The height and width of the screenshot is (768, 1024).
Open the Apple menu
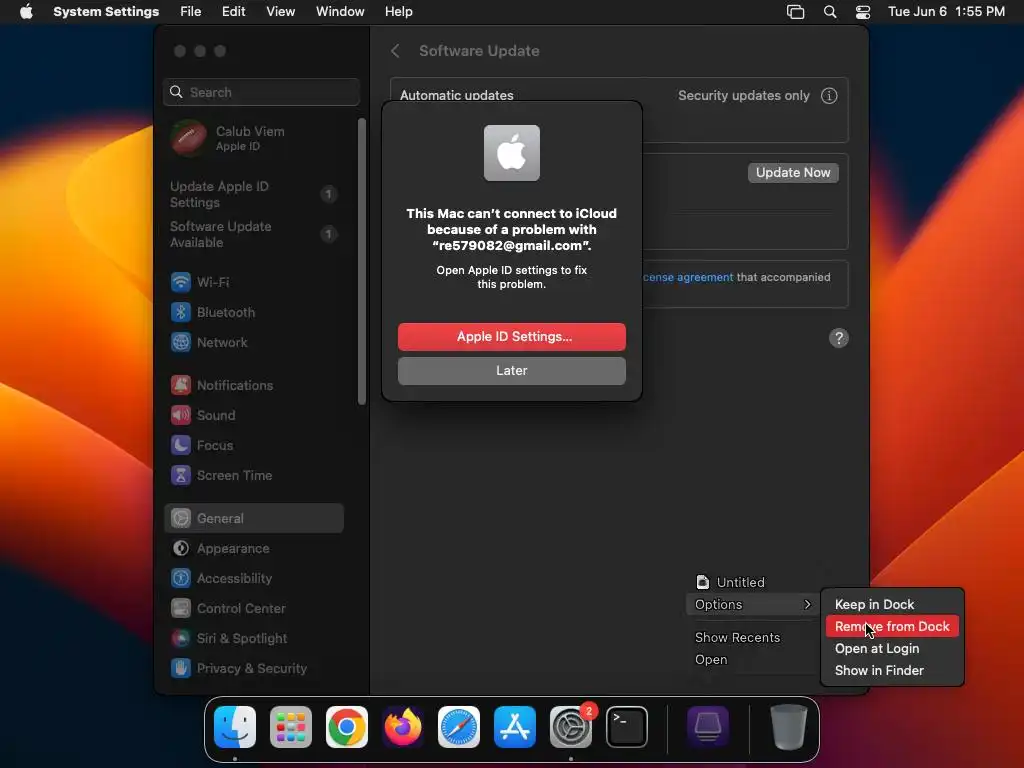[x=26, y=12]
